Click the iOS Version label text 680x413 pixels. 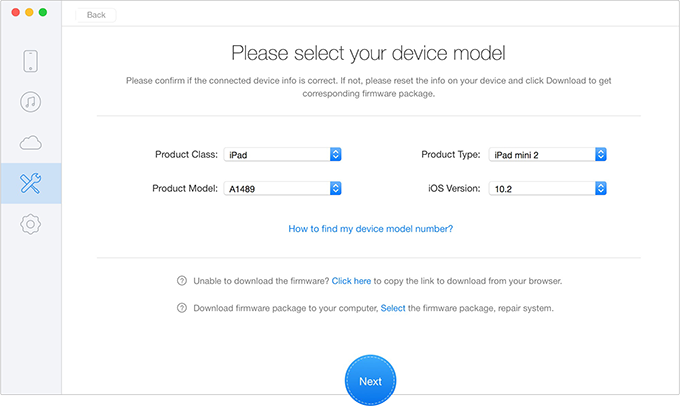click(454, 188)
